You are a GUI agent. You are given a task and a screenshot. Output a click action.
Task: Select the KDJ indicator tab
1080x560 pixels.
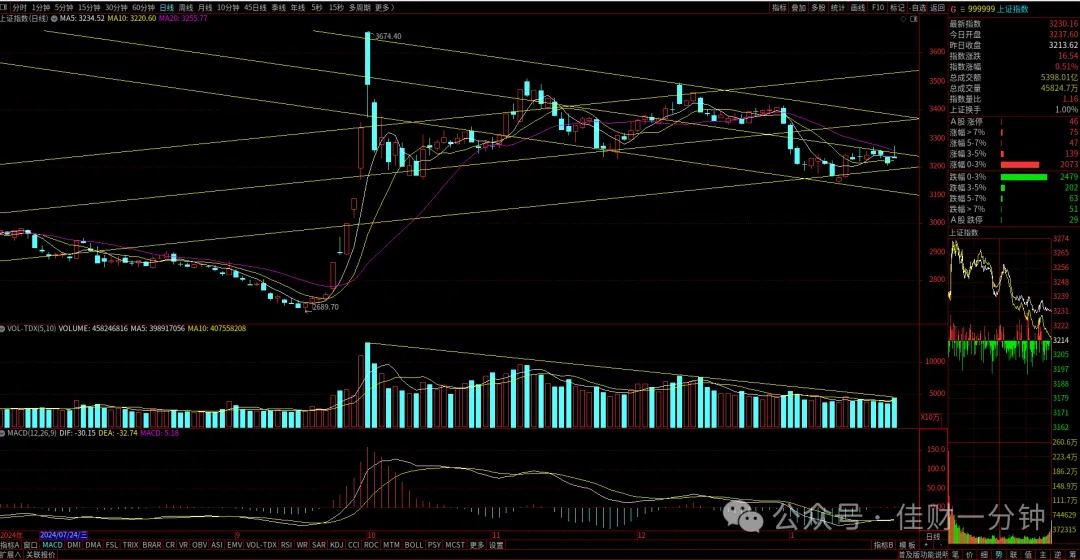(x=336, y=545)
